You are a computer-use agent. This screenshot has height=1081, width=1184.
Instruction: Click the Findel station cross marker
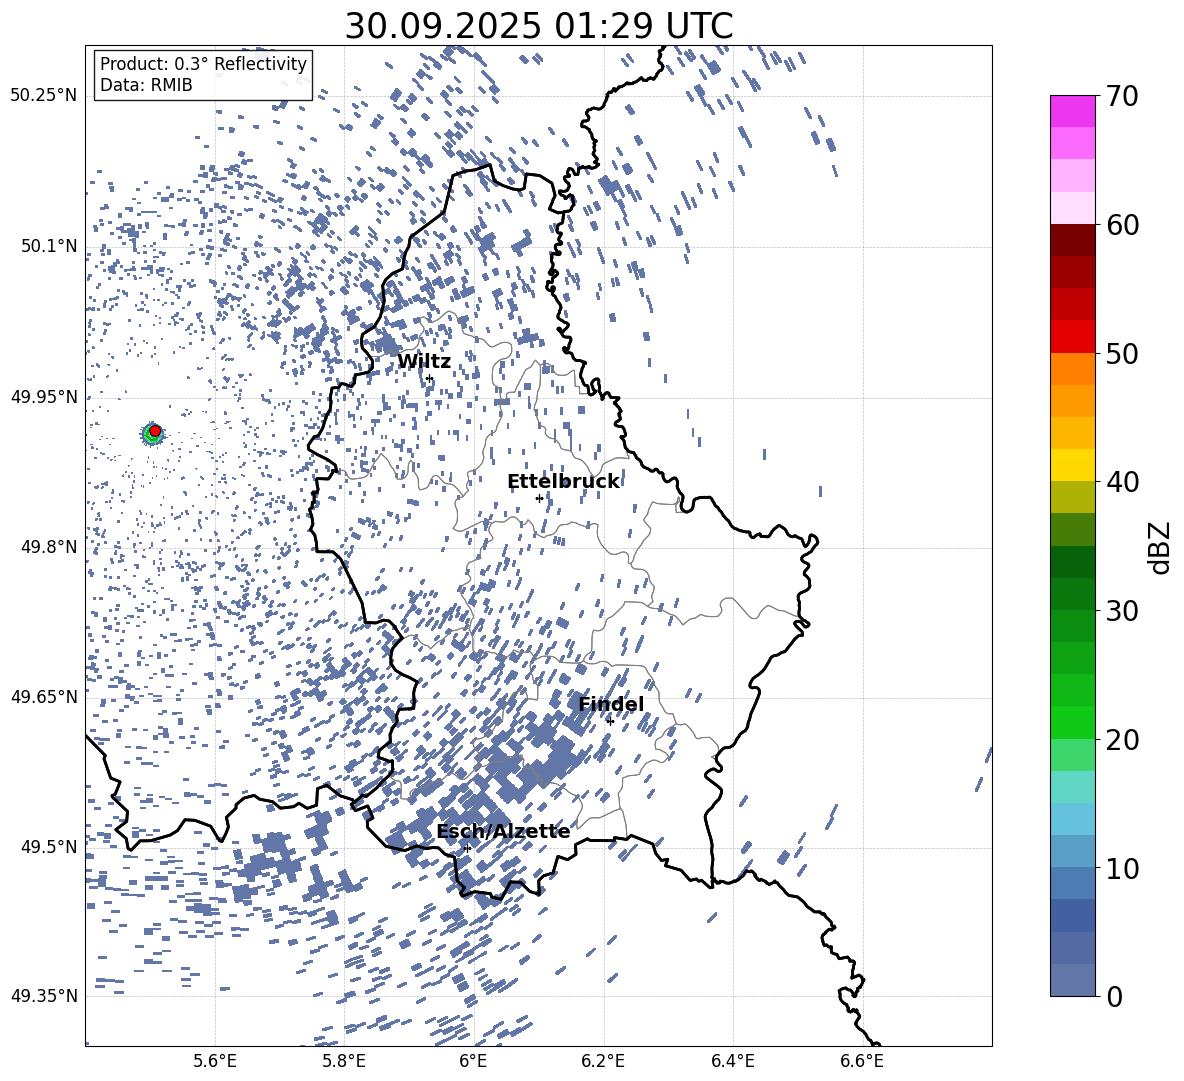(x=610, y=721)
